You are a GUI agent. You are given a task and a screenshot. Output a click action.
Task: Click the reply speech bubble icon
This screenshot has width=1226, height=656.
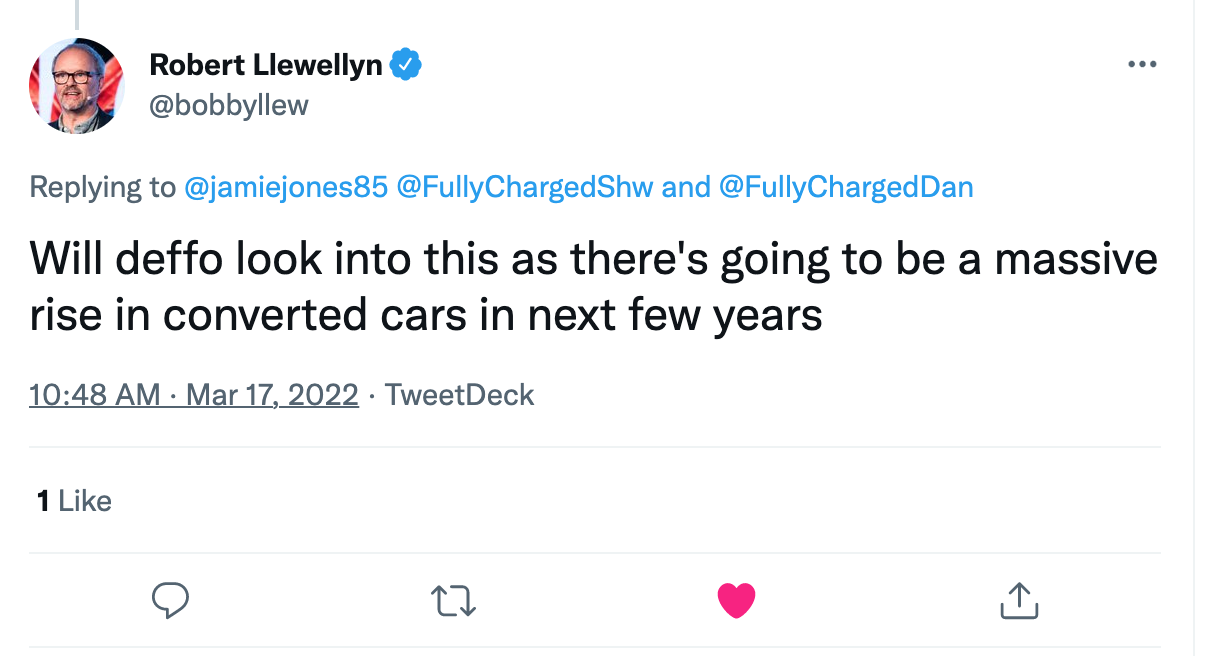coord(170,601)
